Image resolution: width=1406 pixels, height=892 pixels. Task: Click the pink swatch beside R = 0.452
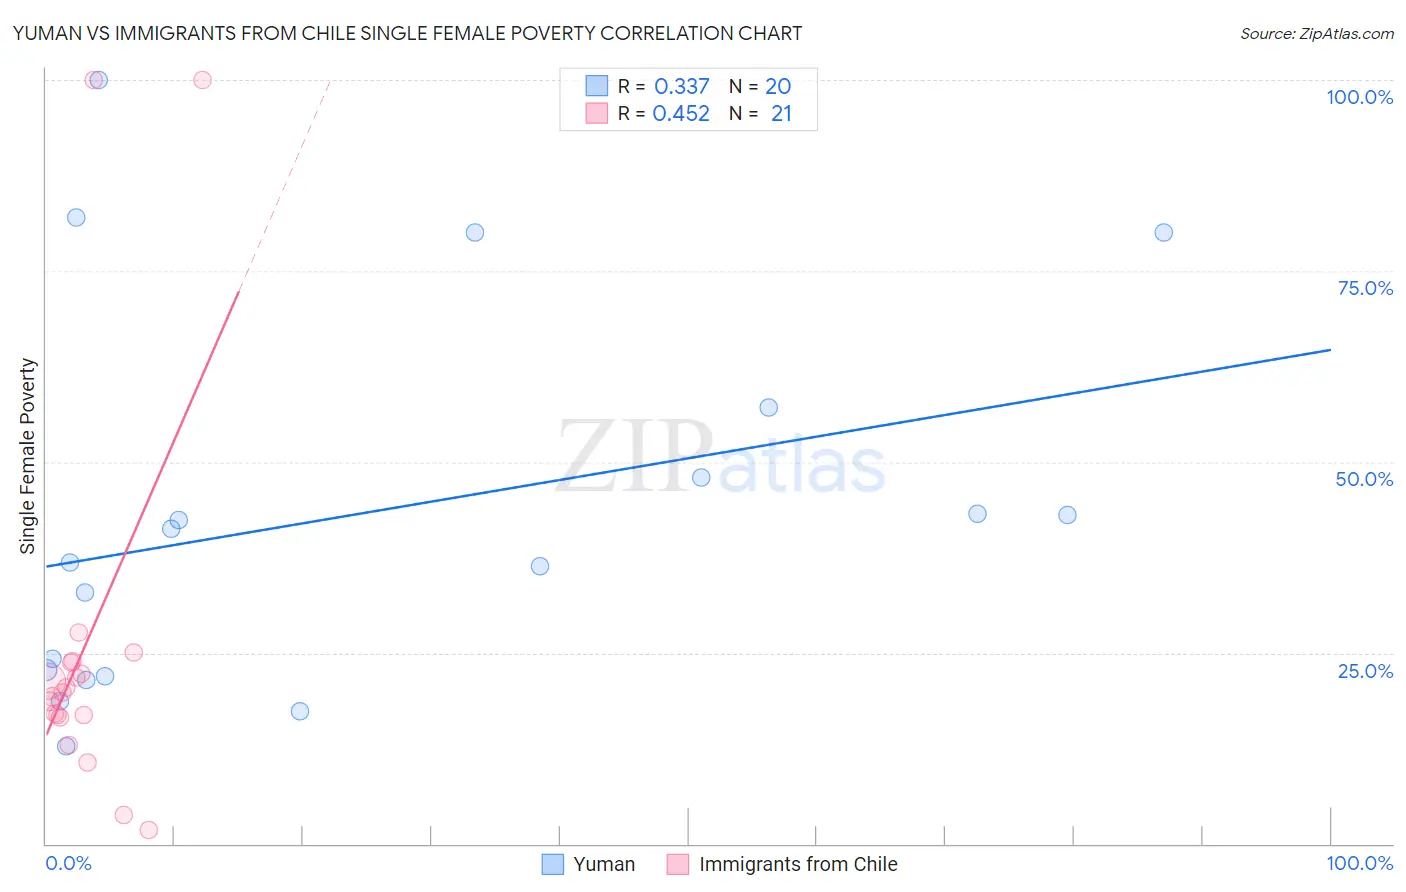tap(597, 113)
